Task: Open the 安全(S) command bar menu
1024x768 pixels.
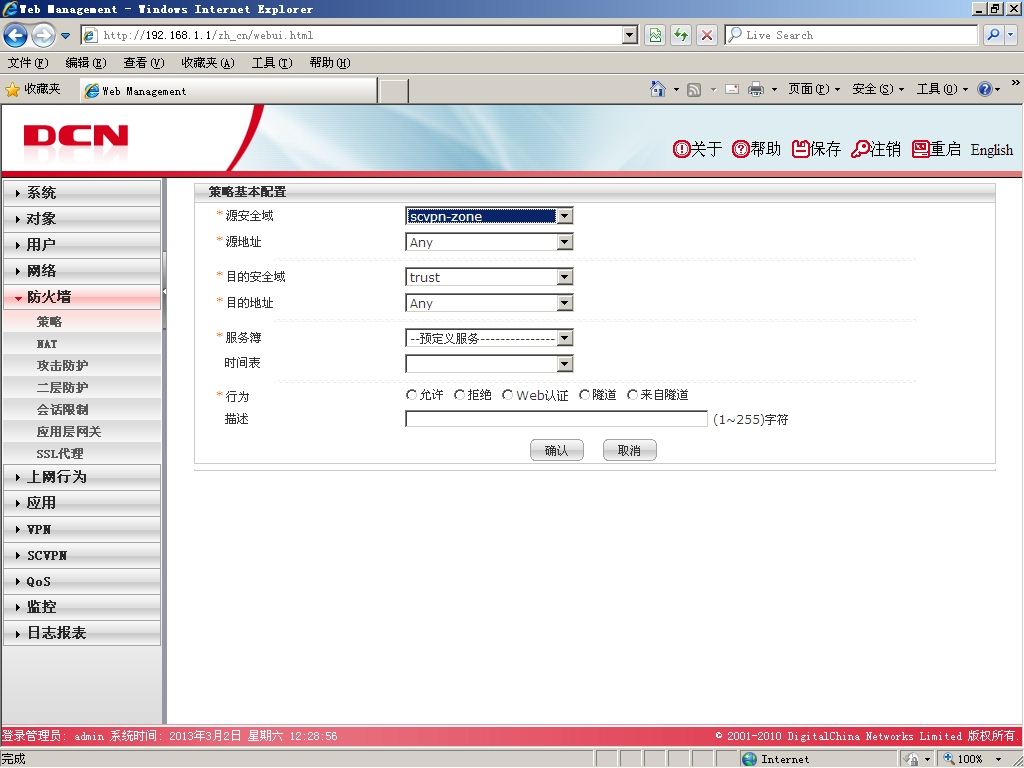Action: (878, 89)
